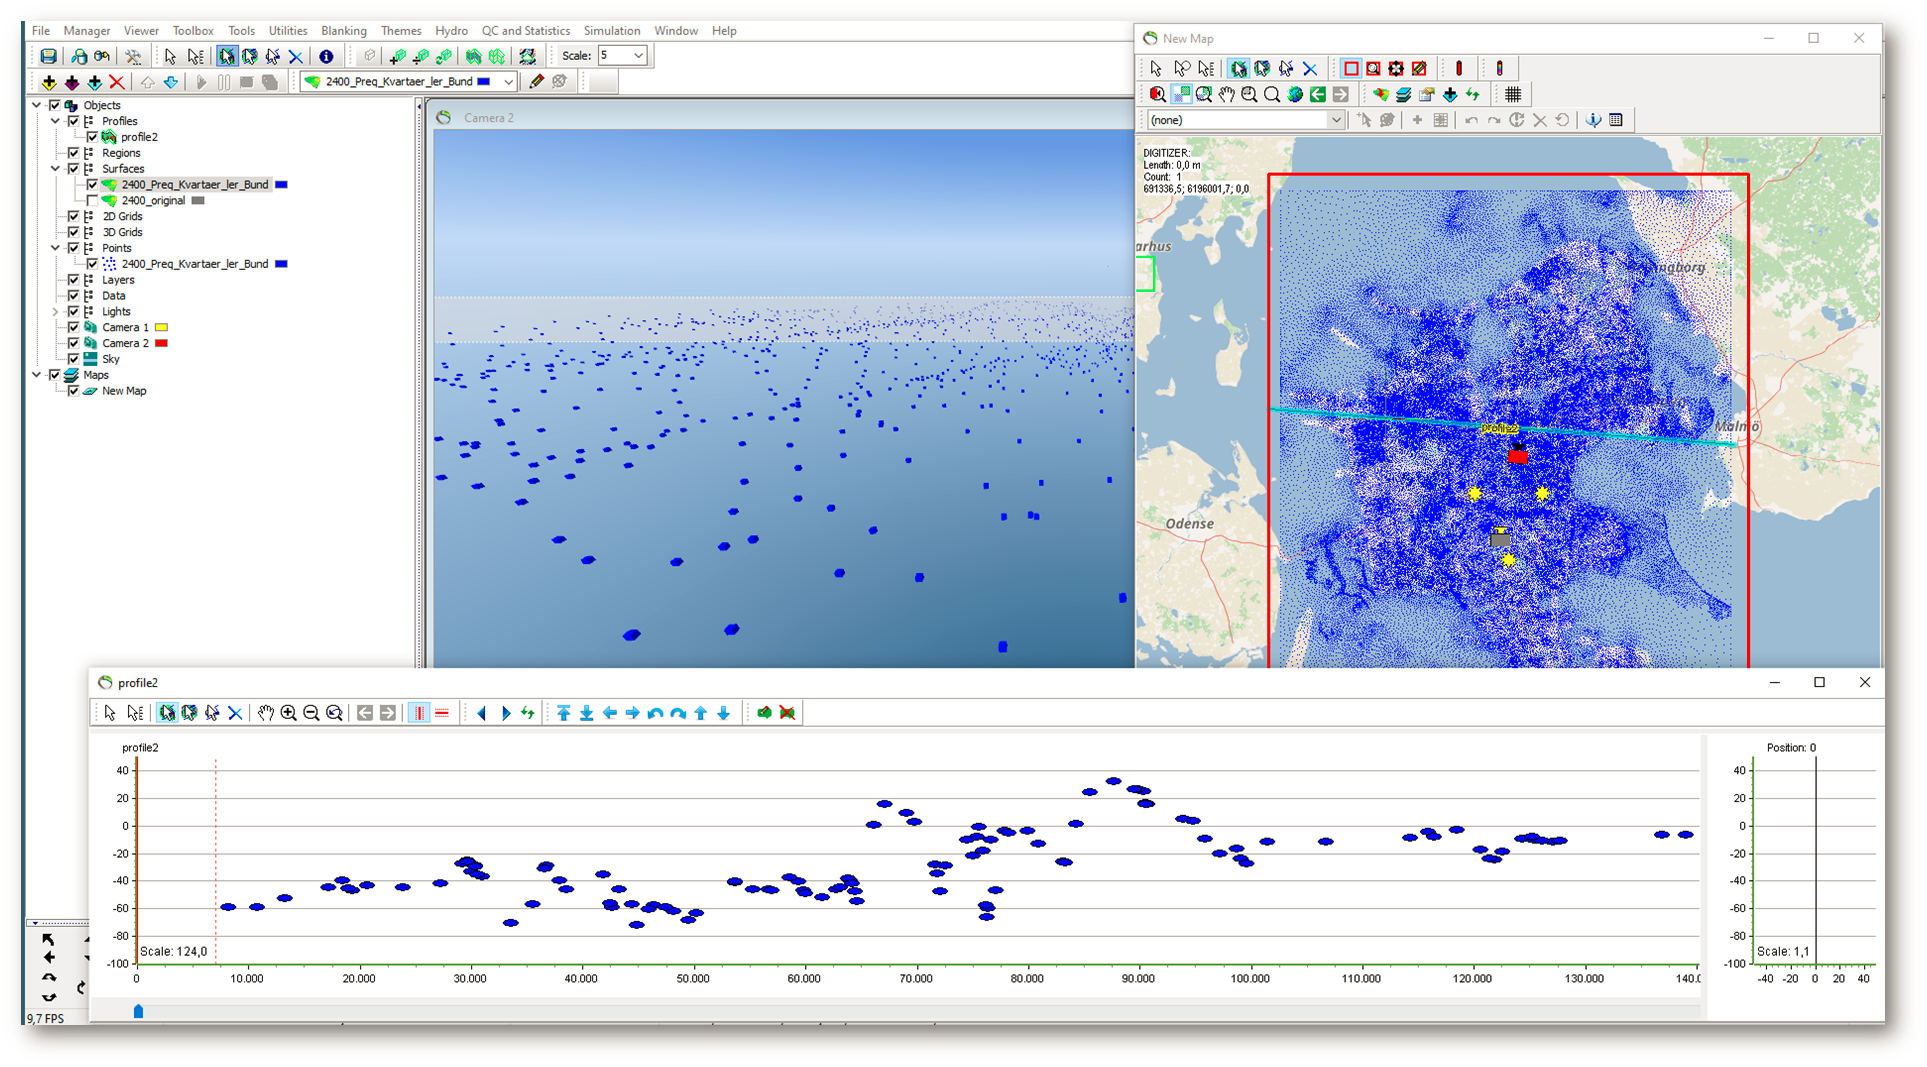
Task: Click the grid icon in New Map toolbar
Action: point(1513,94)
